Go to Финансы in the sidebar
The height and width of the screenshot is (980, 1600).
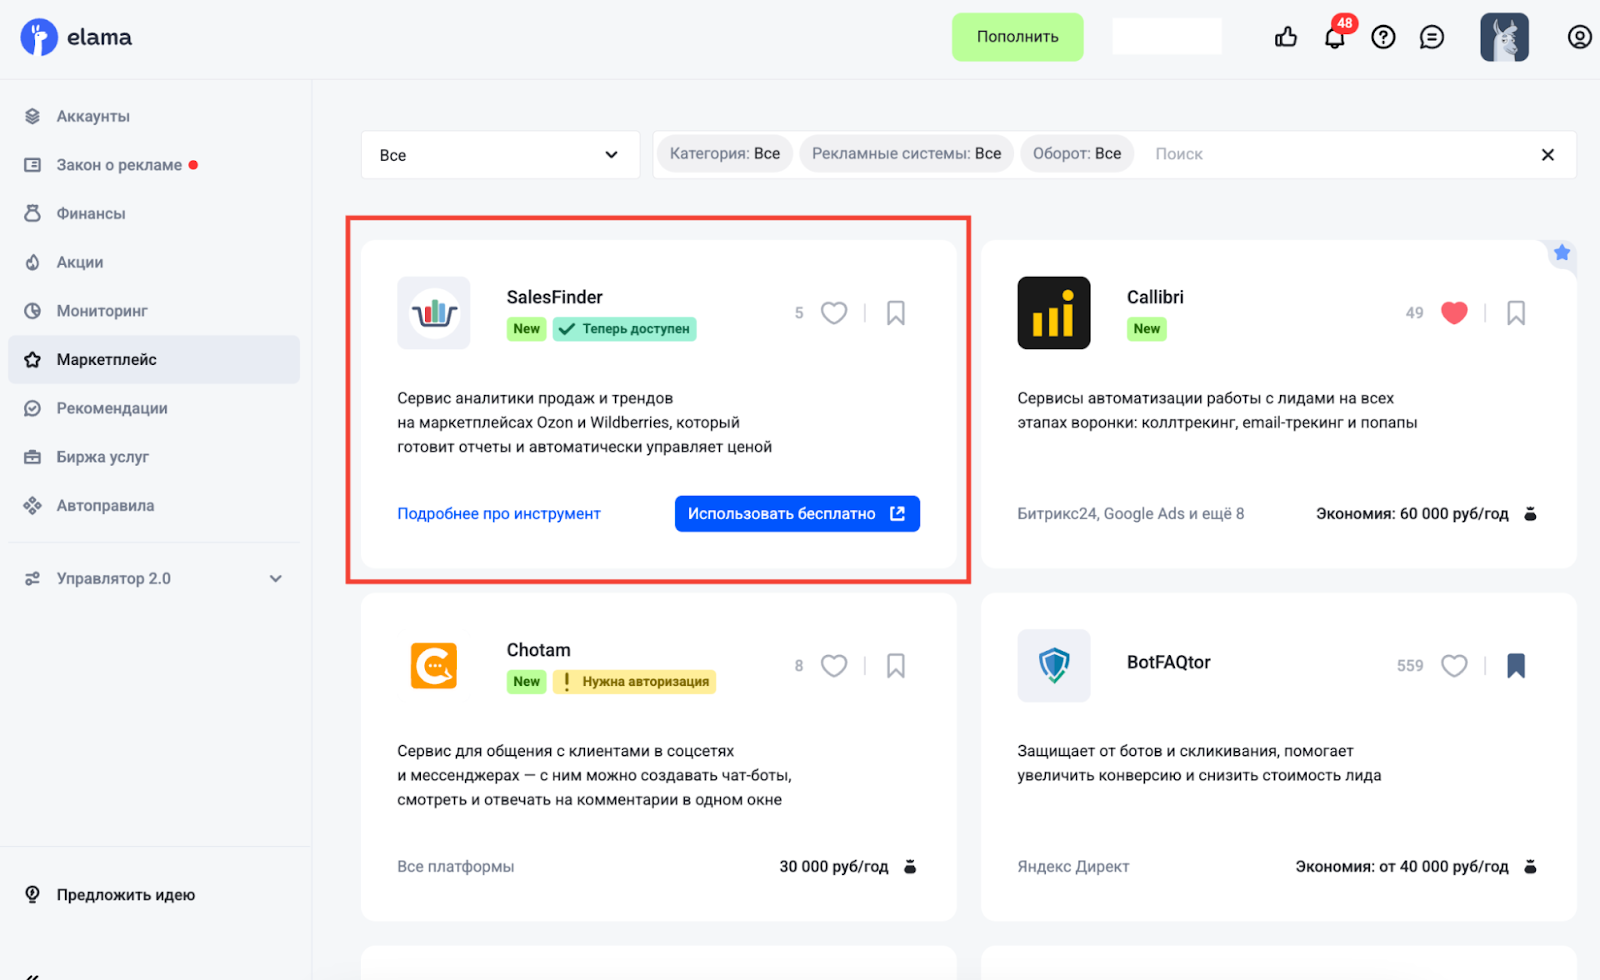click(x=91, y=214)
